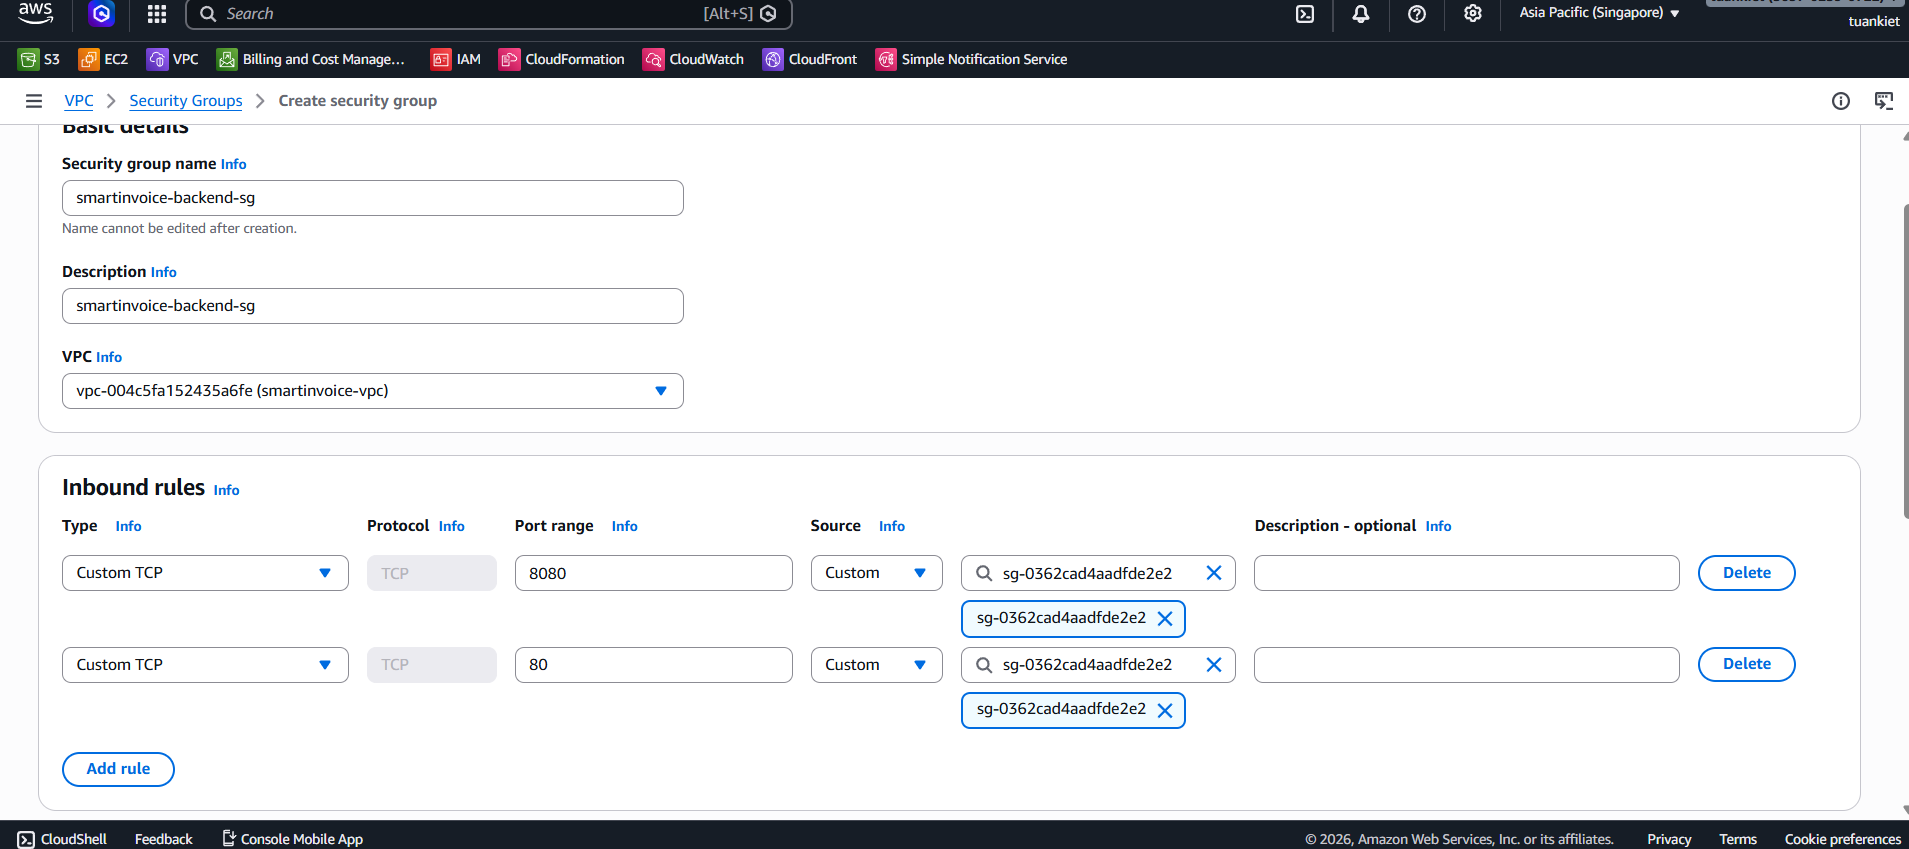1909x849 pixels.
Task: Open the CloudWatch service shortcut
Action: (693, 59)
